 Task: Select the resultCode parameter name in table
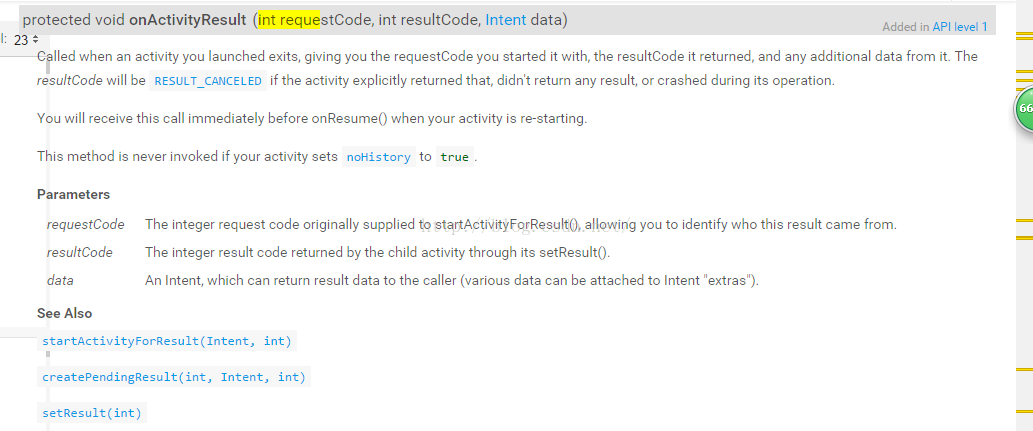[x=80, y=252]
